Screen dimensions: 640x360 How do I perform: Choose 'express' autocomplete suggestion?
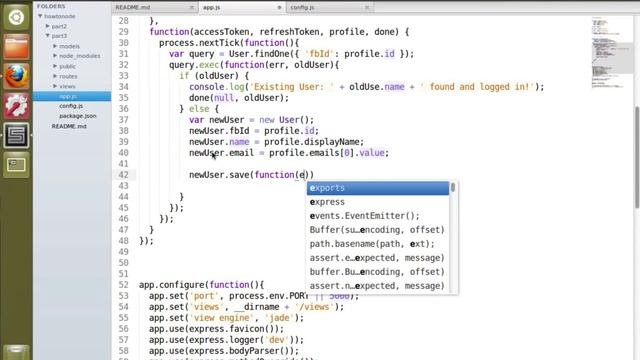point(378,202)
